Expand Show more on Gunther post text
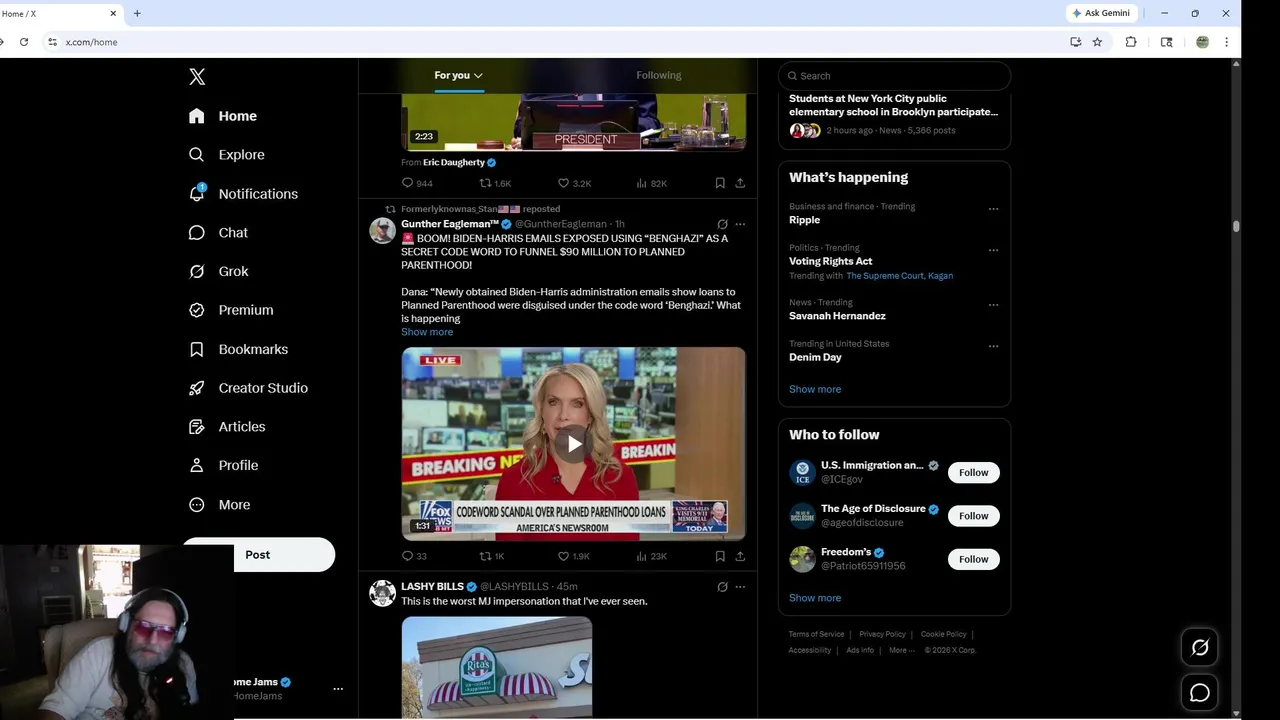The width and height of the screenshot is (1280, 720). (x=427, y=332)
